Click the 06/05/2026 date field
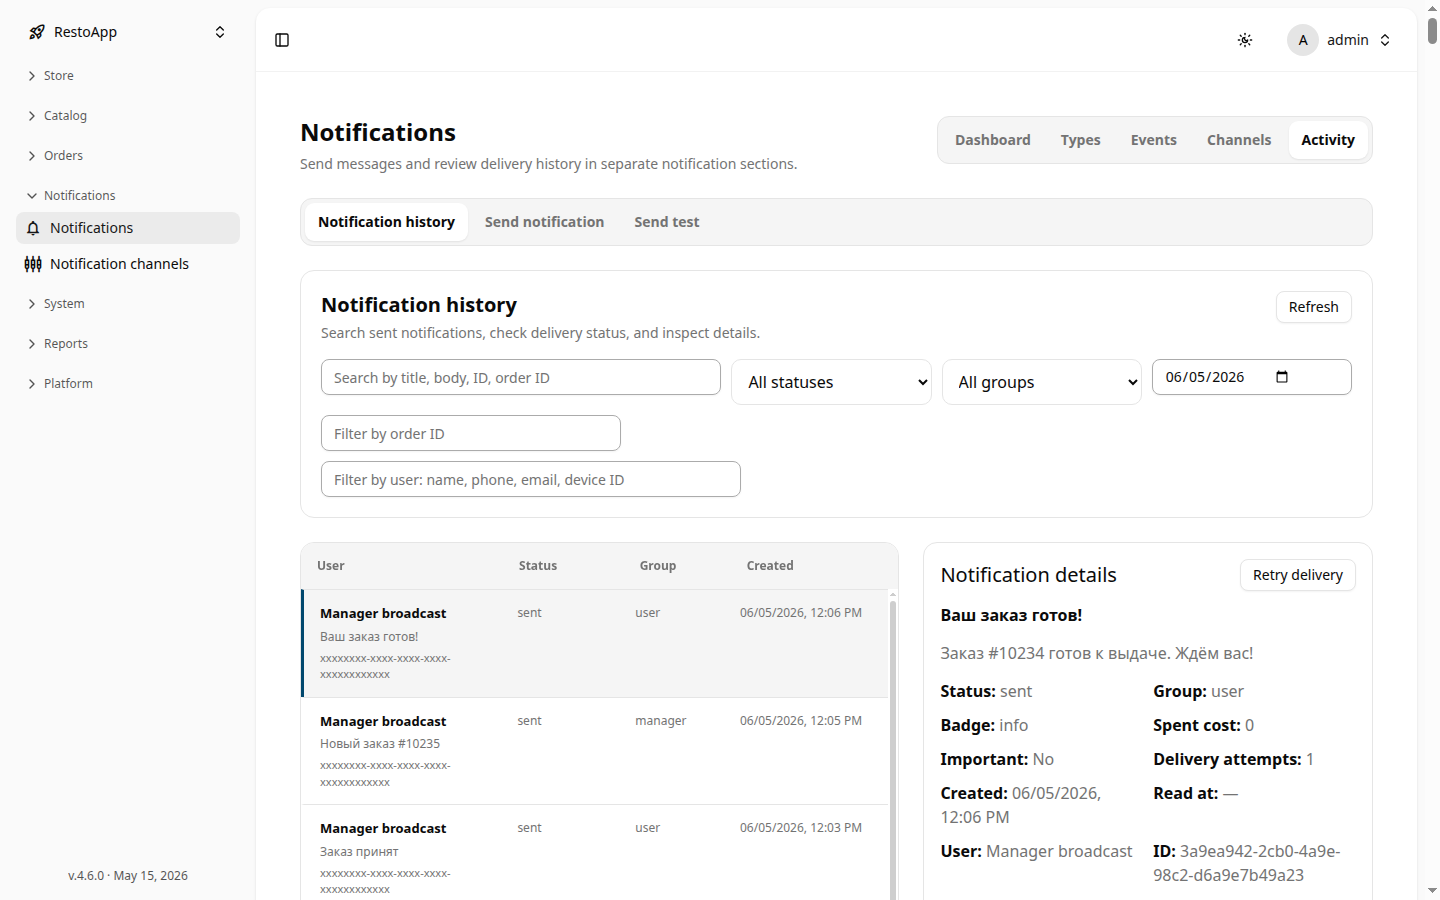 pyautogui.click(x=1252, y=377)
